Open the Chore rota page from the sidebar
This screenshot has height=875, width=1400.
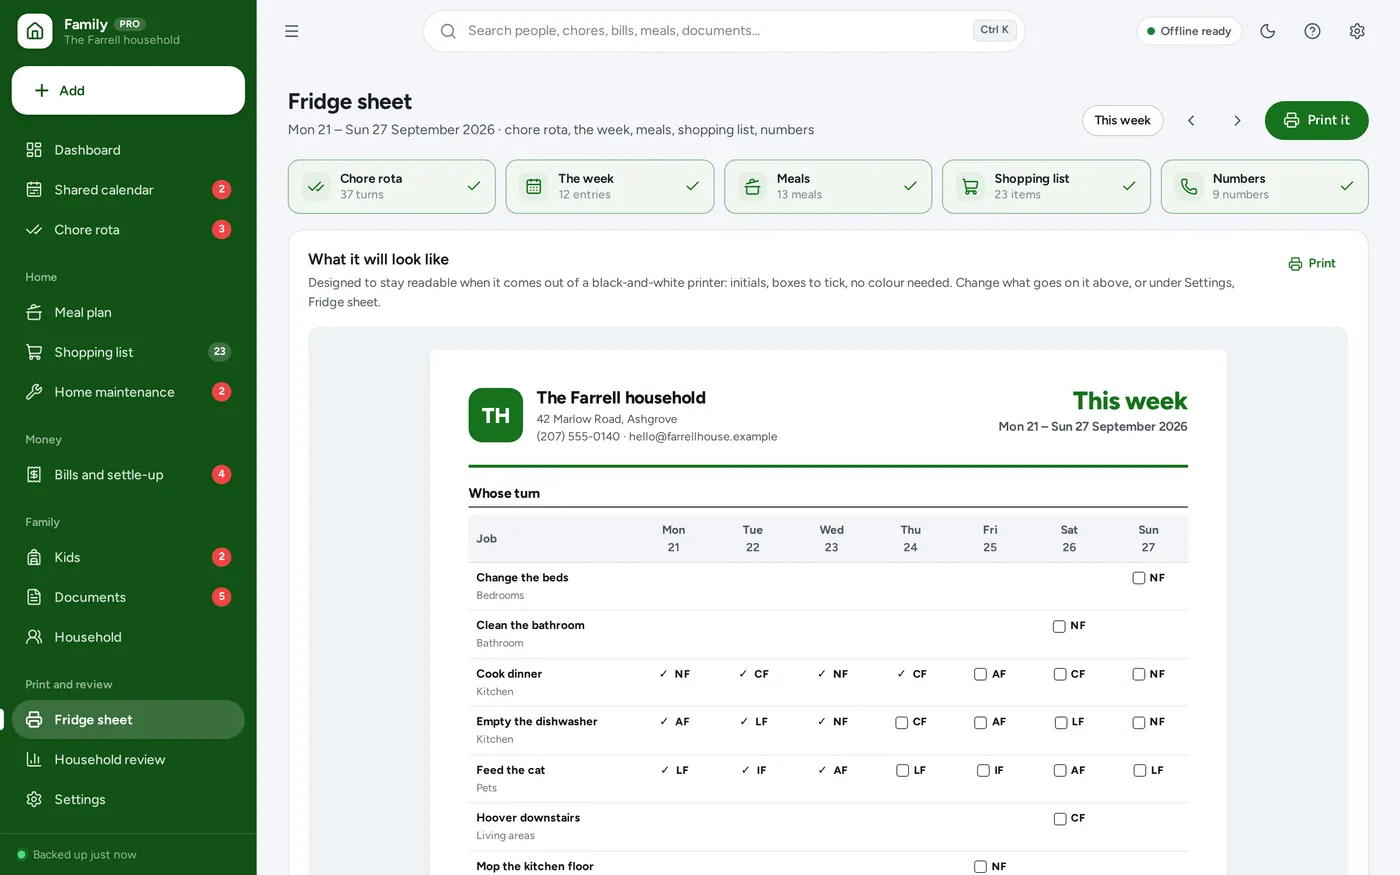128,230
